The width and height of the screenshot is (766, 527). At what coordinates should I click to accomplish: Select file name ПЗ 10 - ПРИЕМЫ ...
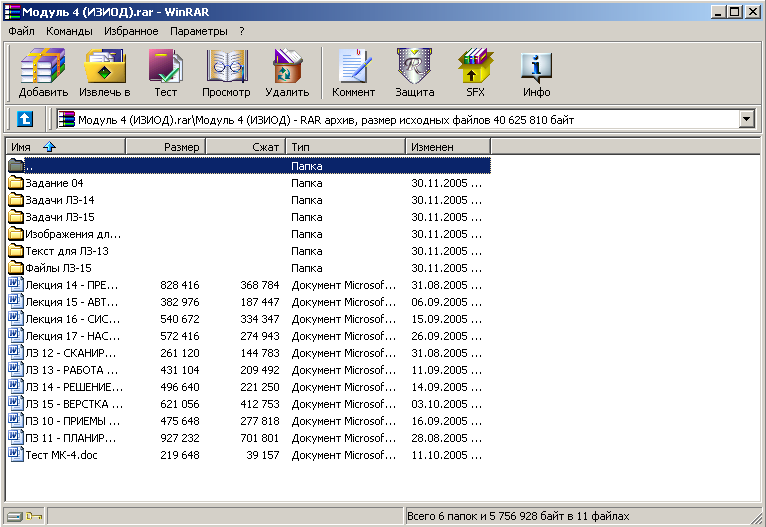[72, 421]
